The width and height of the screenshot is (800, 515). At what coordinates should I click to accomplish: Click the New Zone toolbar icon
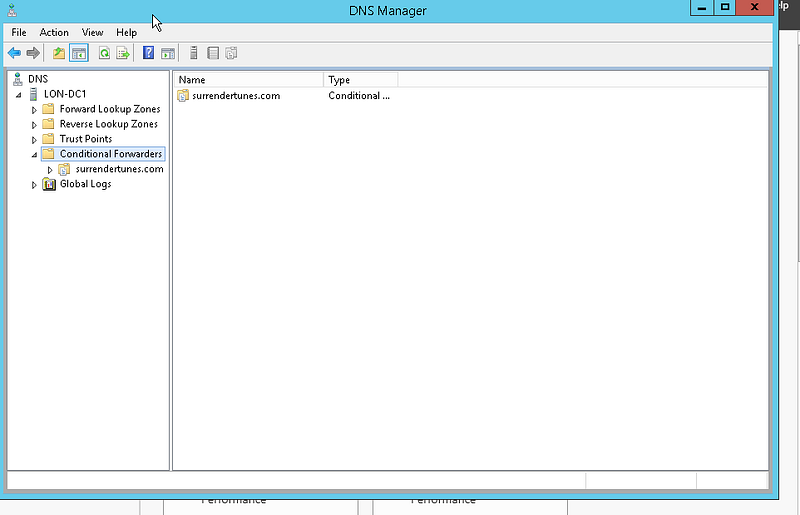[x=213, y=53]
